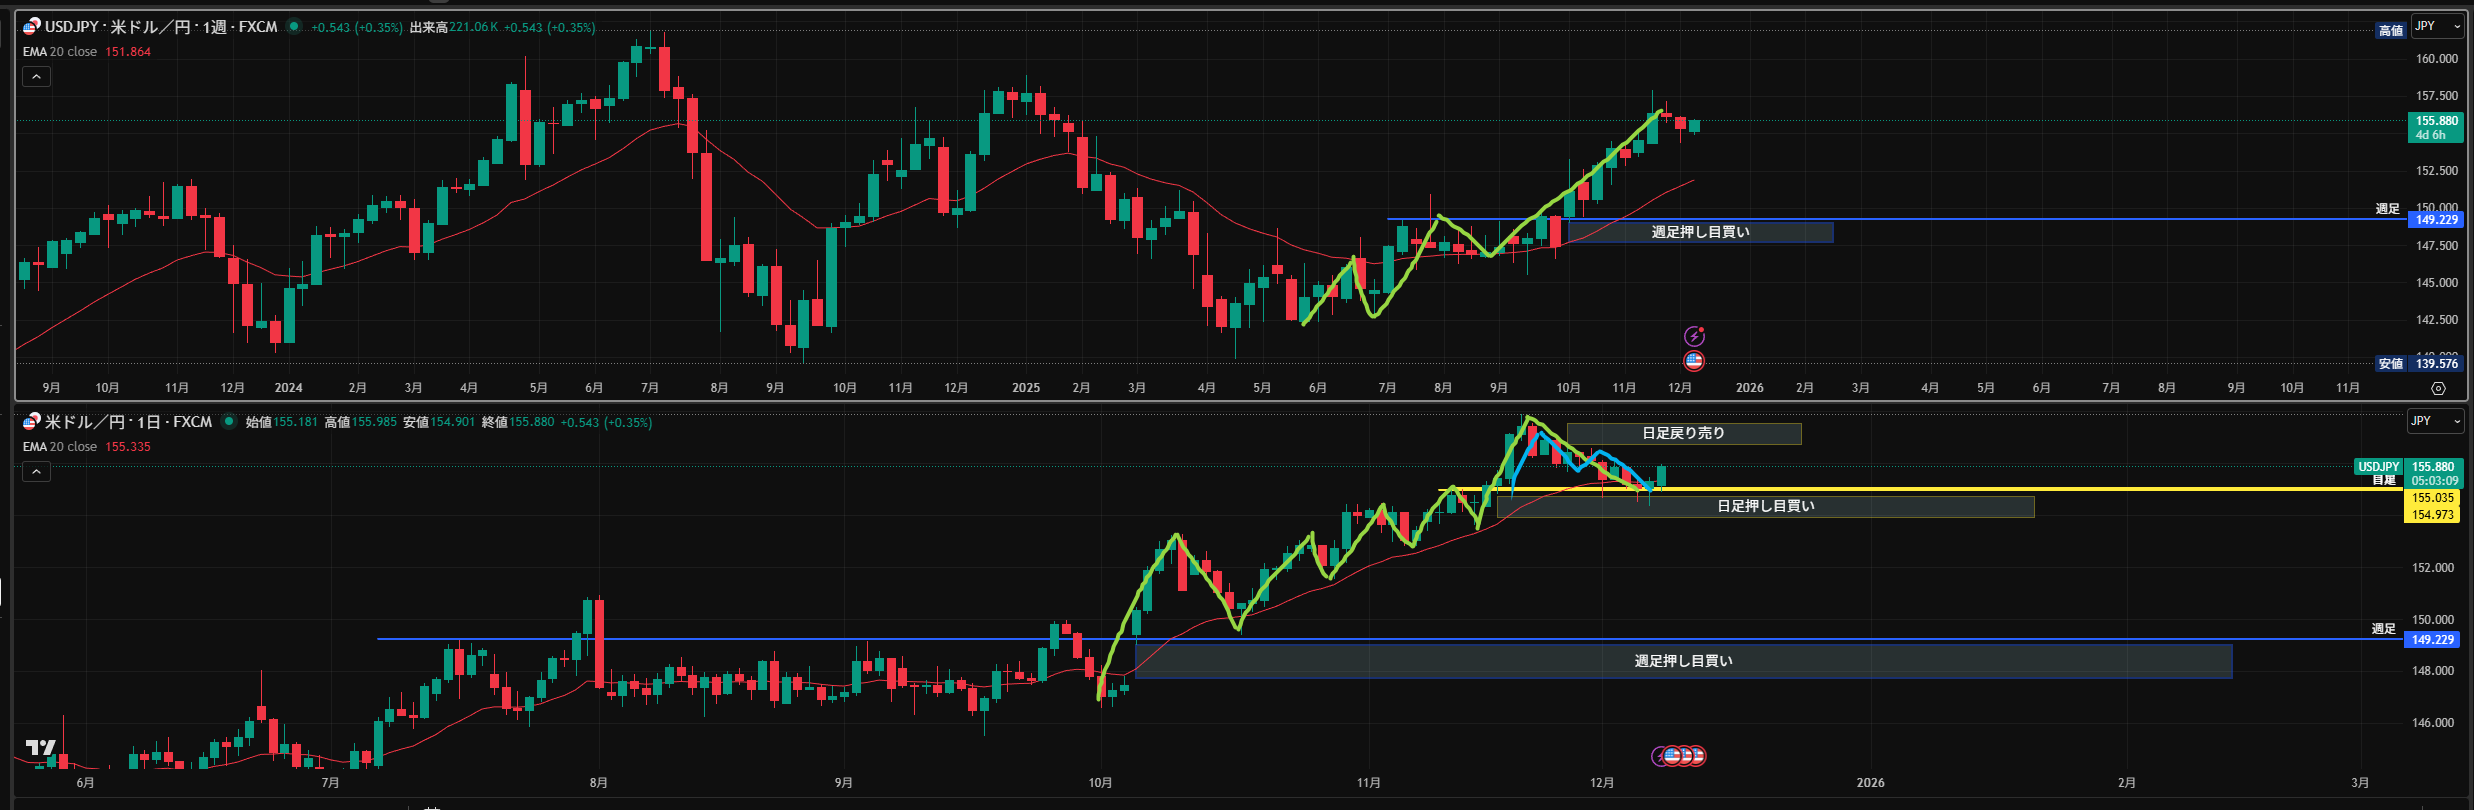Click the purple lightning event icon on weekly chart
This screenshot has width=2474, height=810.
(1694, 336)
